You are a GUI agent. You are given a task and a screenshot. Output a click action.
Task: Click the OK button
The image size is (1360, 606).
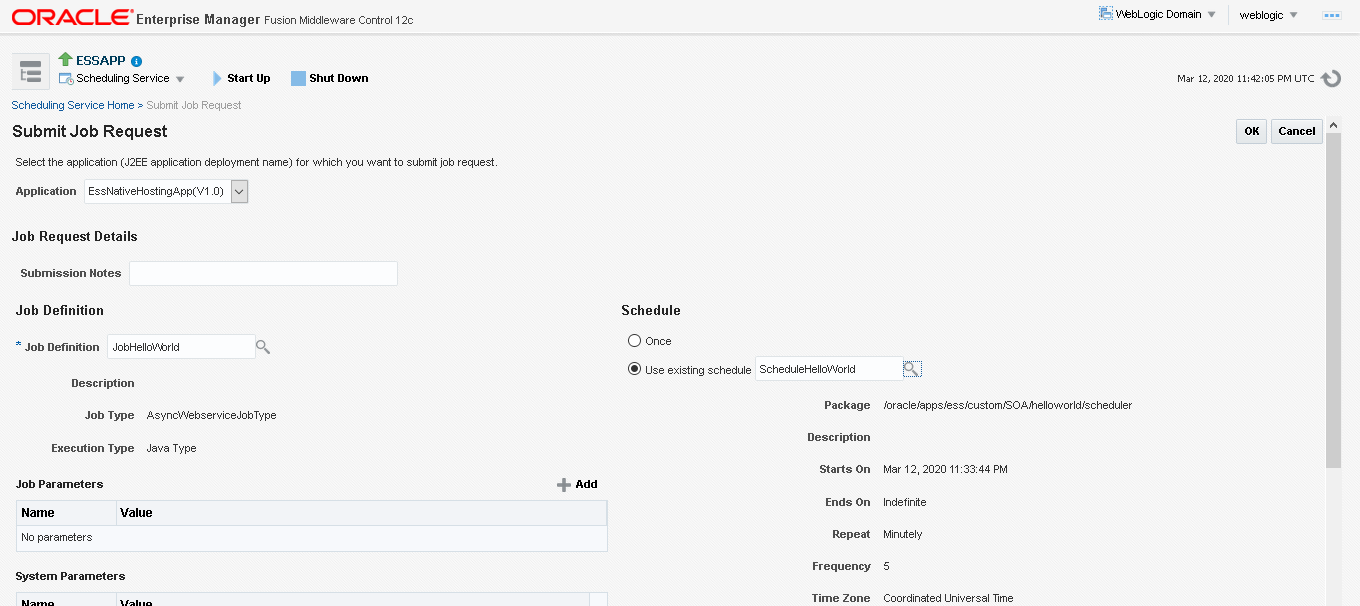point(1250,131)
